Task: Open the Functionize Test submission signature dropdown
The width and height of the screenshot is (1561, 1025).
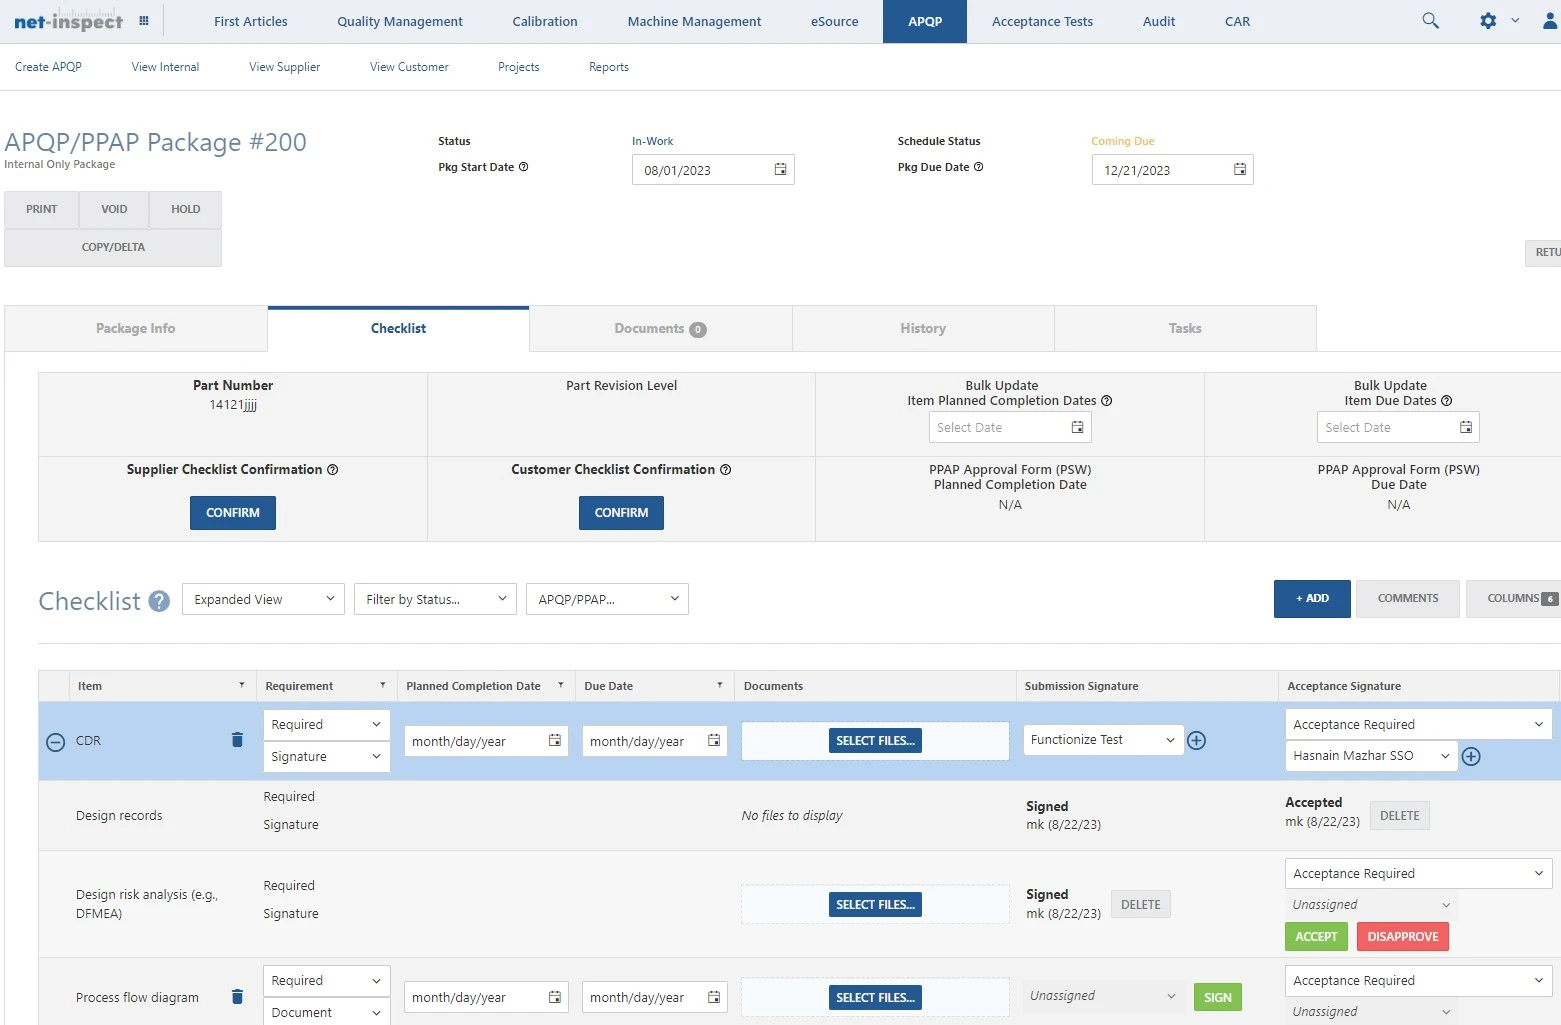Action: (x=1101, y=739)
